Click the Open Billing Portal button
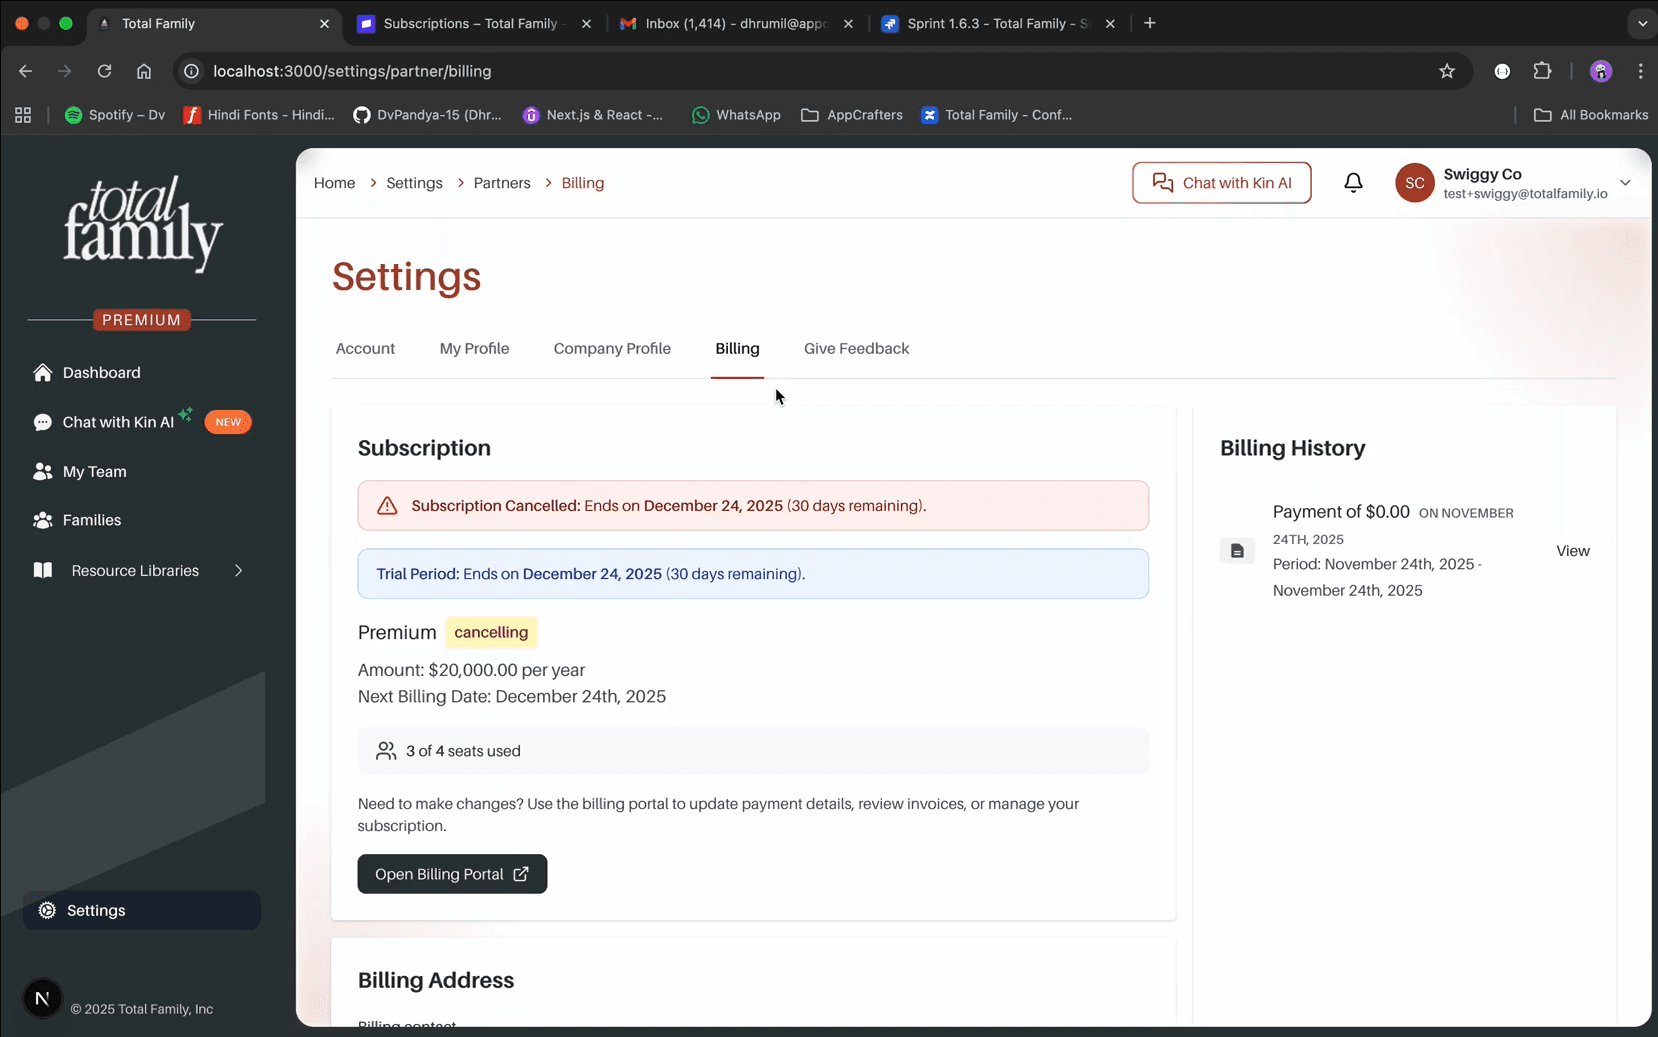The image size is (1658, 1037). click(452, 874)
